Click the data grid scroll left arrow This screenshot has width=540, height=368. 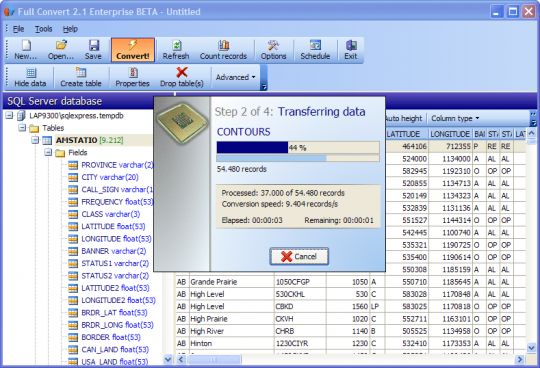[180, 360]
